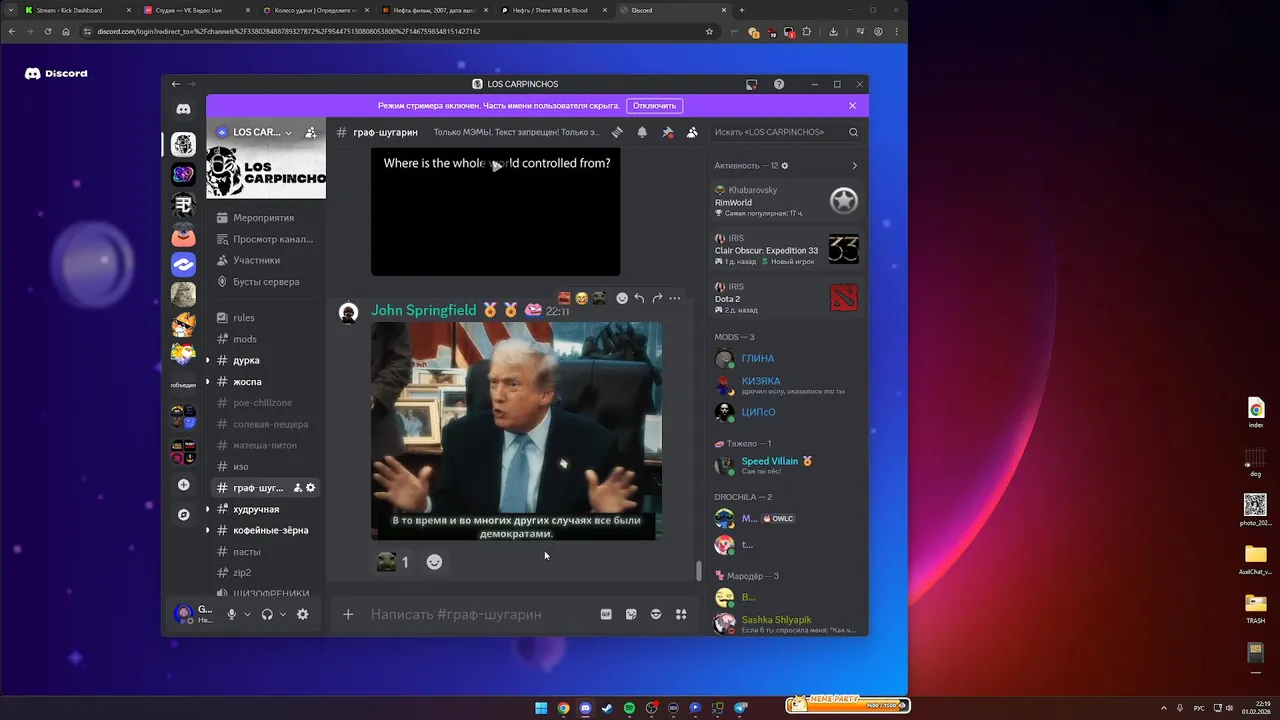This screenshot has height=720, width=1280.
Task: Open the Discord help icon
Action: (779, 84)
